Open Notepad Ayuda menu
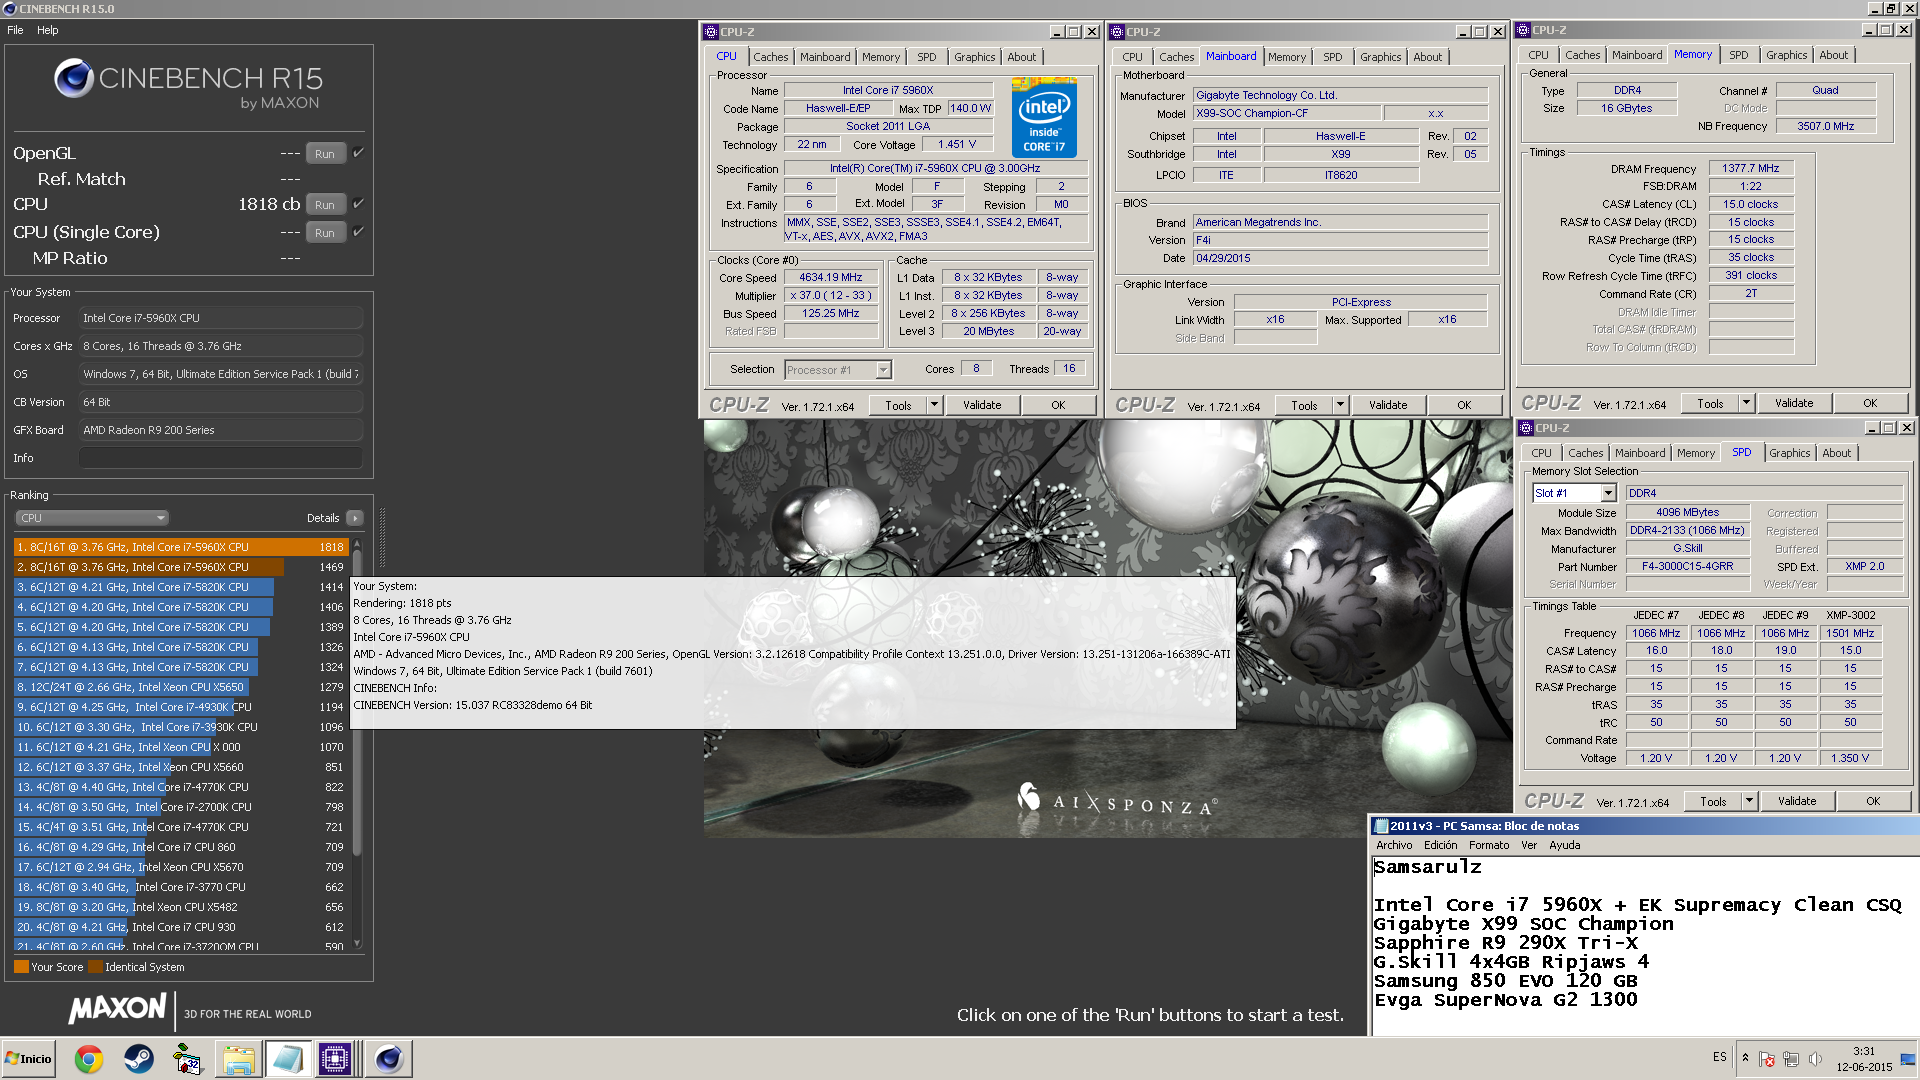The height and width of the screenshot is (1080, 1920). tap(1565, 845)
